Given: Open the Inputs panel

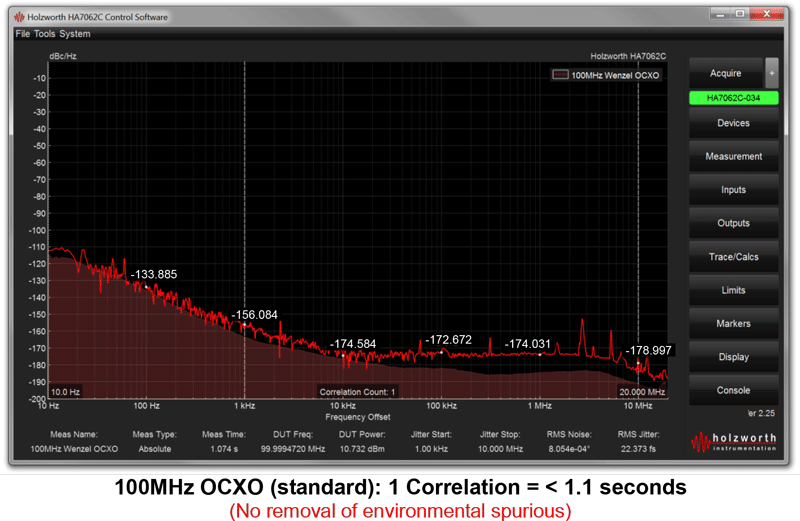Looking at the screenshot, I should [733, 190].
